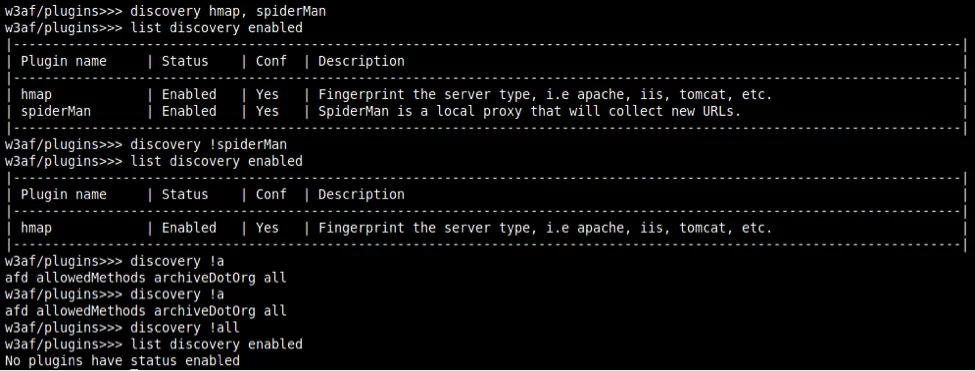Click the first 'discovery !a' command line

pyautogui.click(x=114, y=261)
